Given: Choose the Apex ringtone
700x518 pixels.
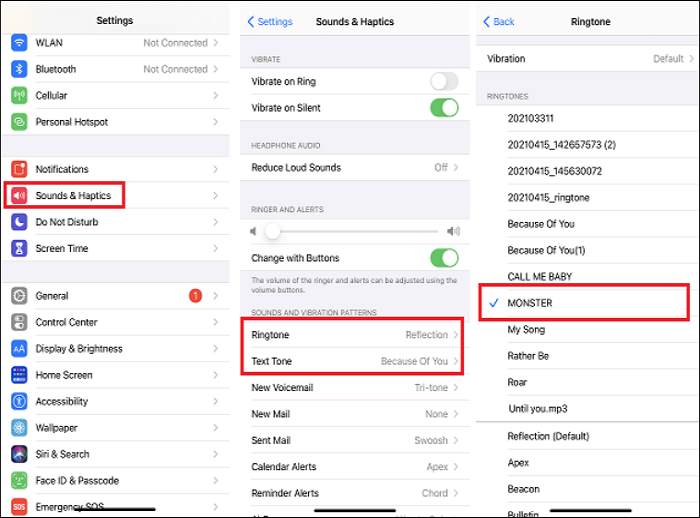Looking at the screenshot, I should pyautogui.click(x=587, y=463).
